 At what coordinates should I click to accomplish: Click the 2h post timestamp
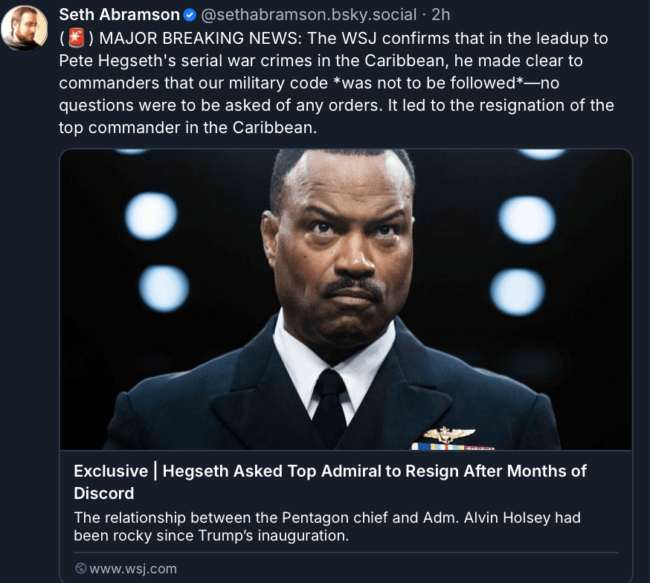(x=441, y=15)
